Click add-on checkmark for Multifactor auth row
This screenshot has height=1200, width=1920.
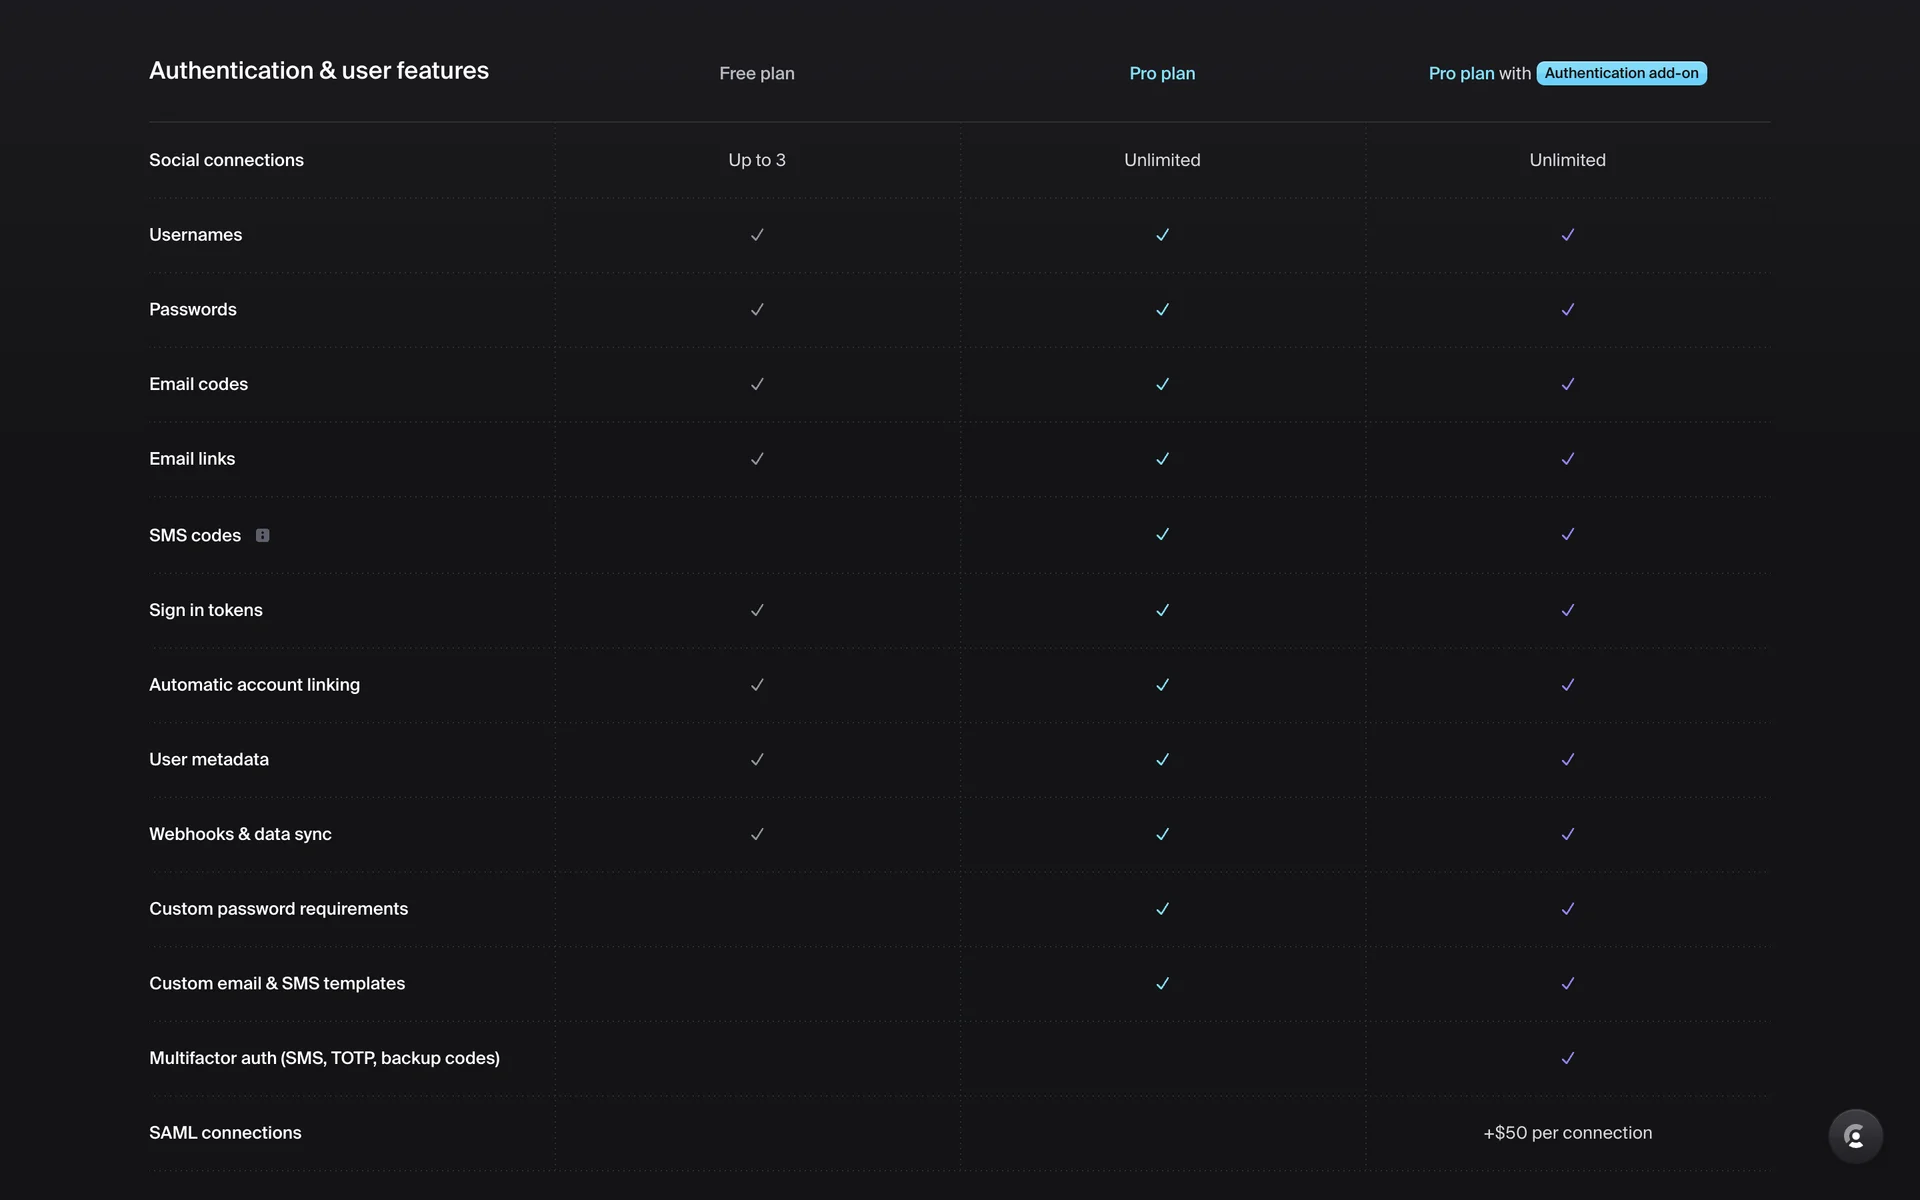coord(1567,1058)
